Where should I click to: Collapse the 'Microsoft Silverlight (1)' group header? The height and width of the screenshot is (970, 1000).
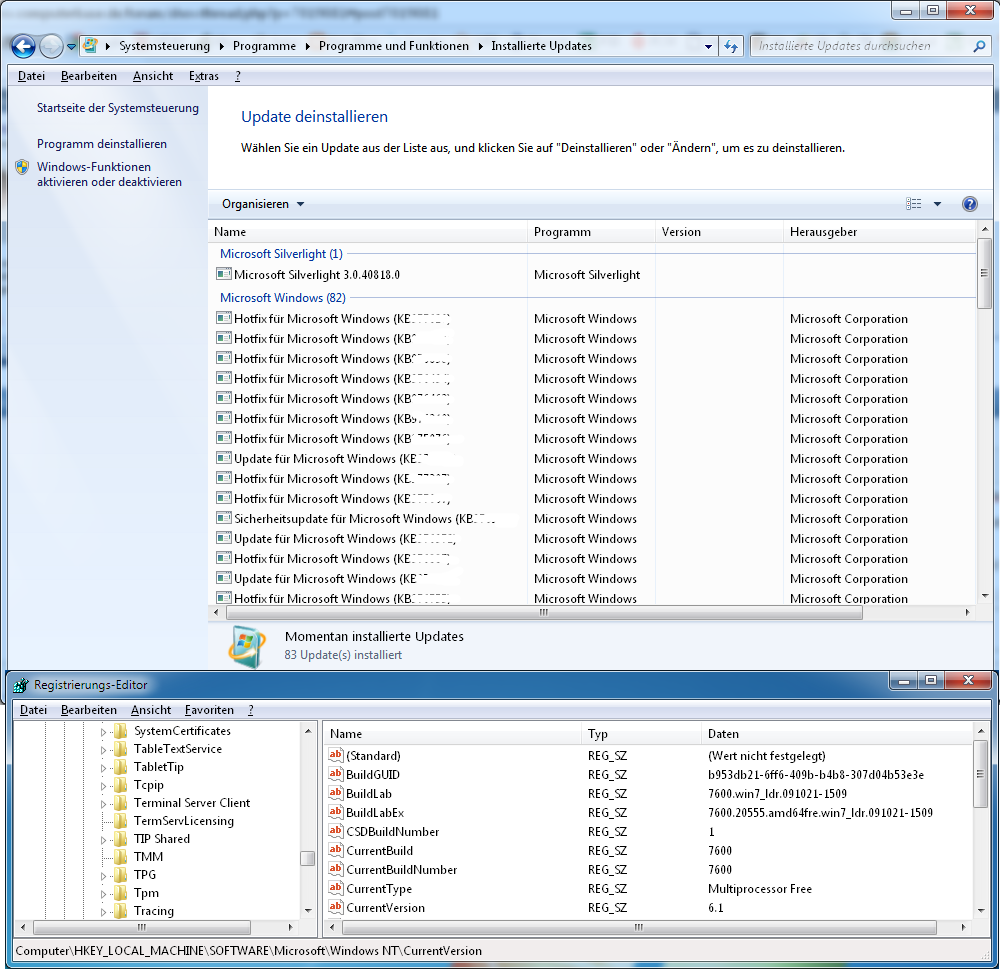pyautogui.click(x=281, y=254)
